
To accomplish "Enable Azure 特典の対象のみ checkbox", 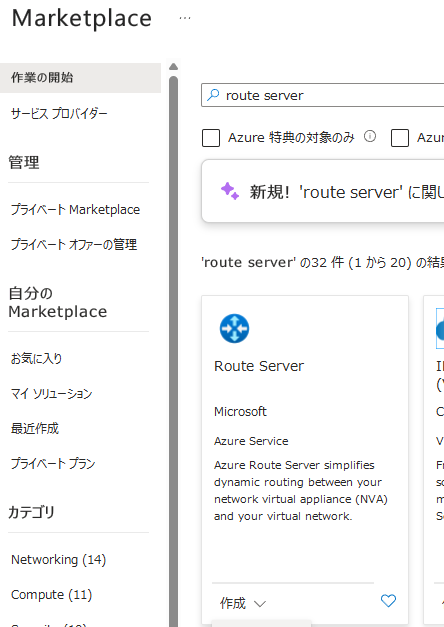I will [211, 138].
